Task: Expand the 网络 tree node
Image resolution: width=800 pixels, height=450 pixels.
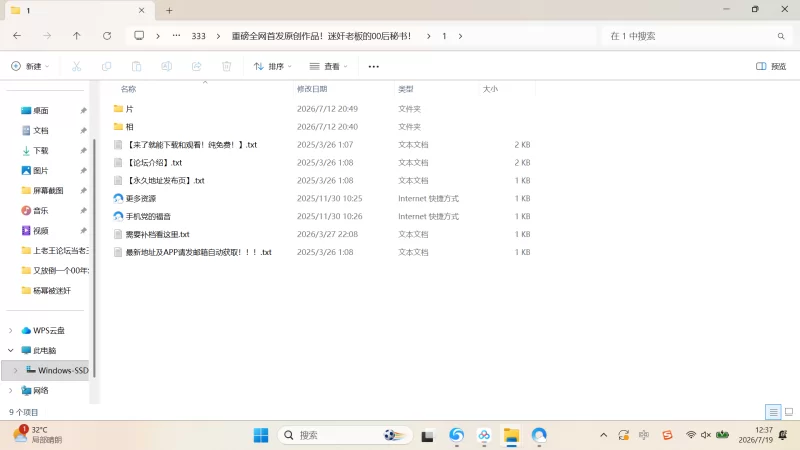Action: coord(11,390)
